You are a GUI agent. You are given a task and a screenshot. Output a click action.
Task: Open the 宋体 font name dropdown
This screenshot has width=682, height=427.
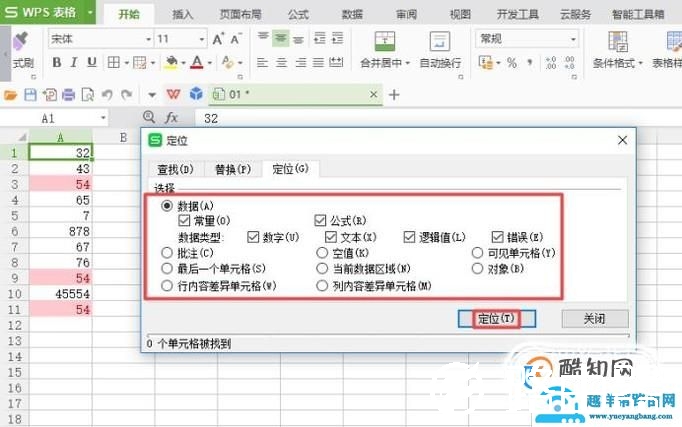148,39
